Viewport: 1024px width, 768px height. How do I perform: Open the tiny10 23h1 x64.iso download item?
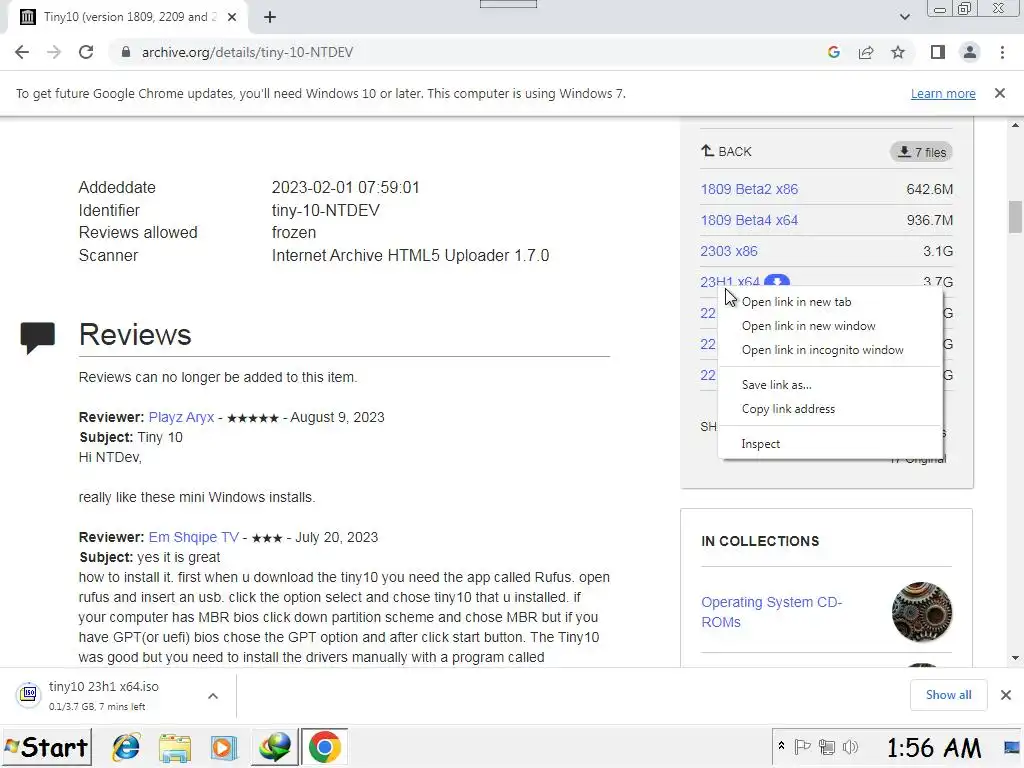point(104,696)
